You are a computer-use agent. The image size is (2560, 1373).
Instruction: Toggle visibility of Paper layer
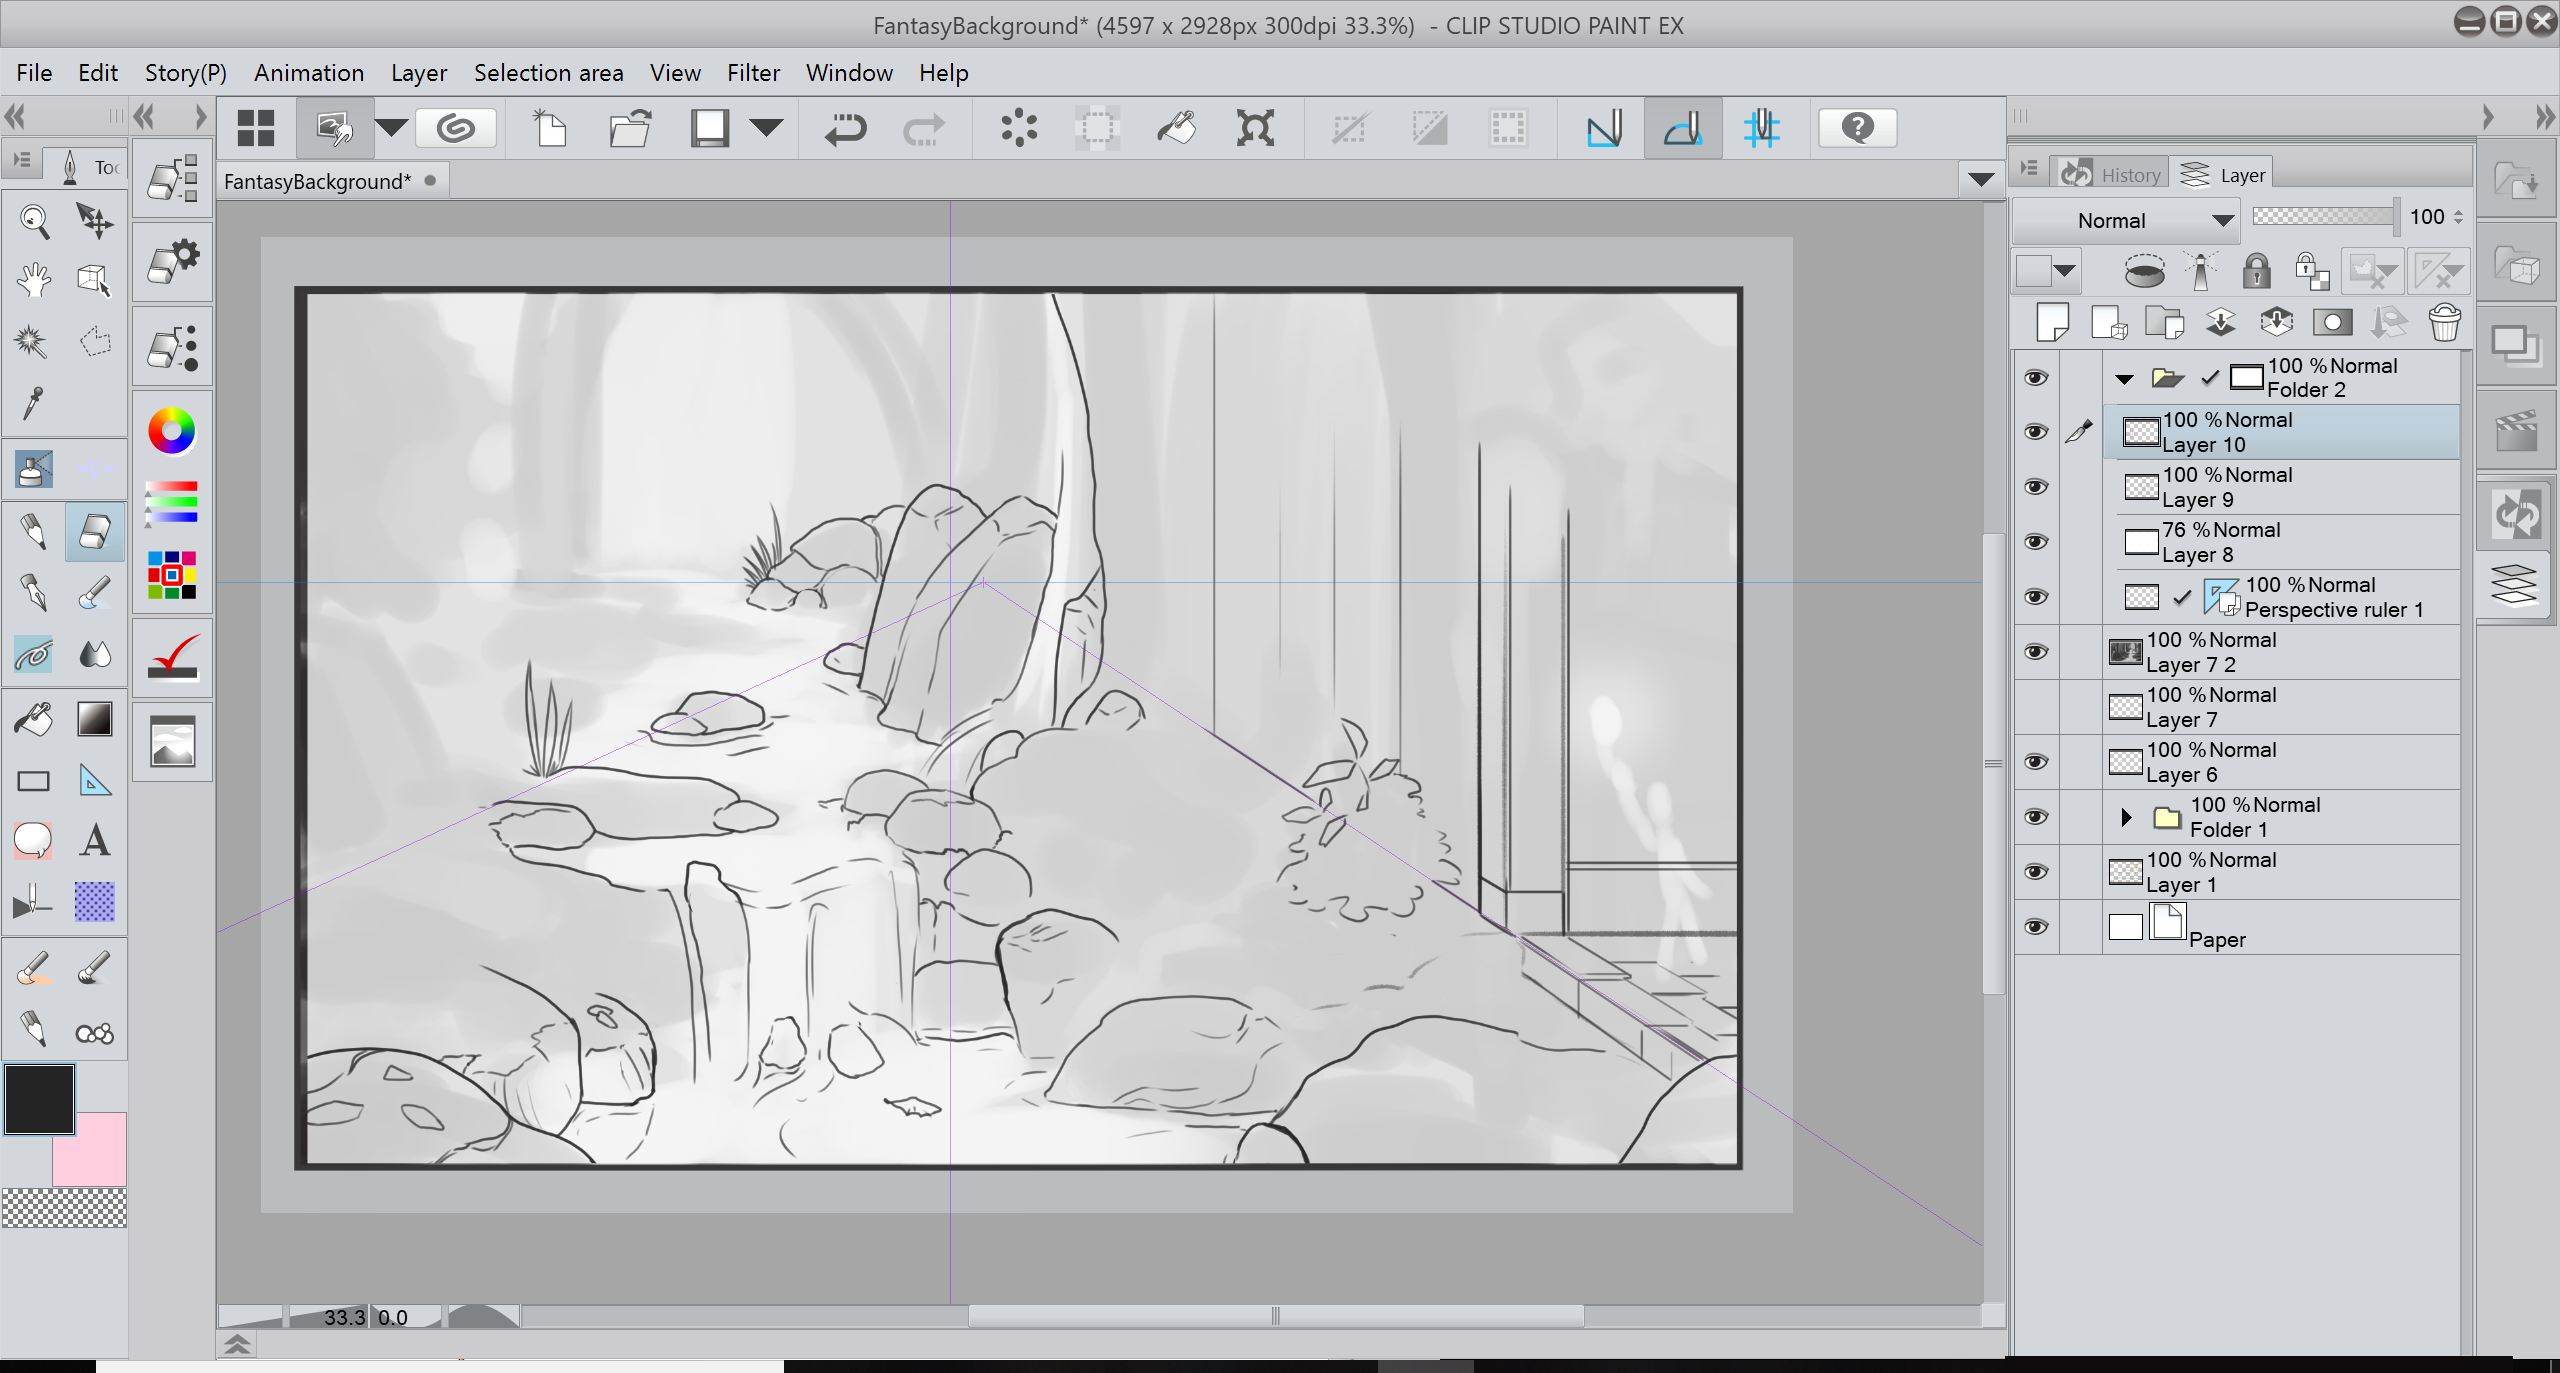[x=2035, y=927]
